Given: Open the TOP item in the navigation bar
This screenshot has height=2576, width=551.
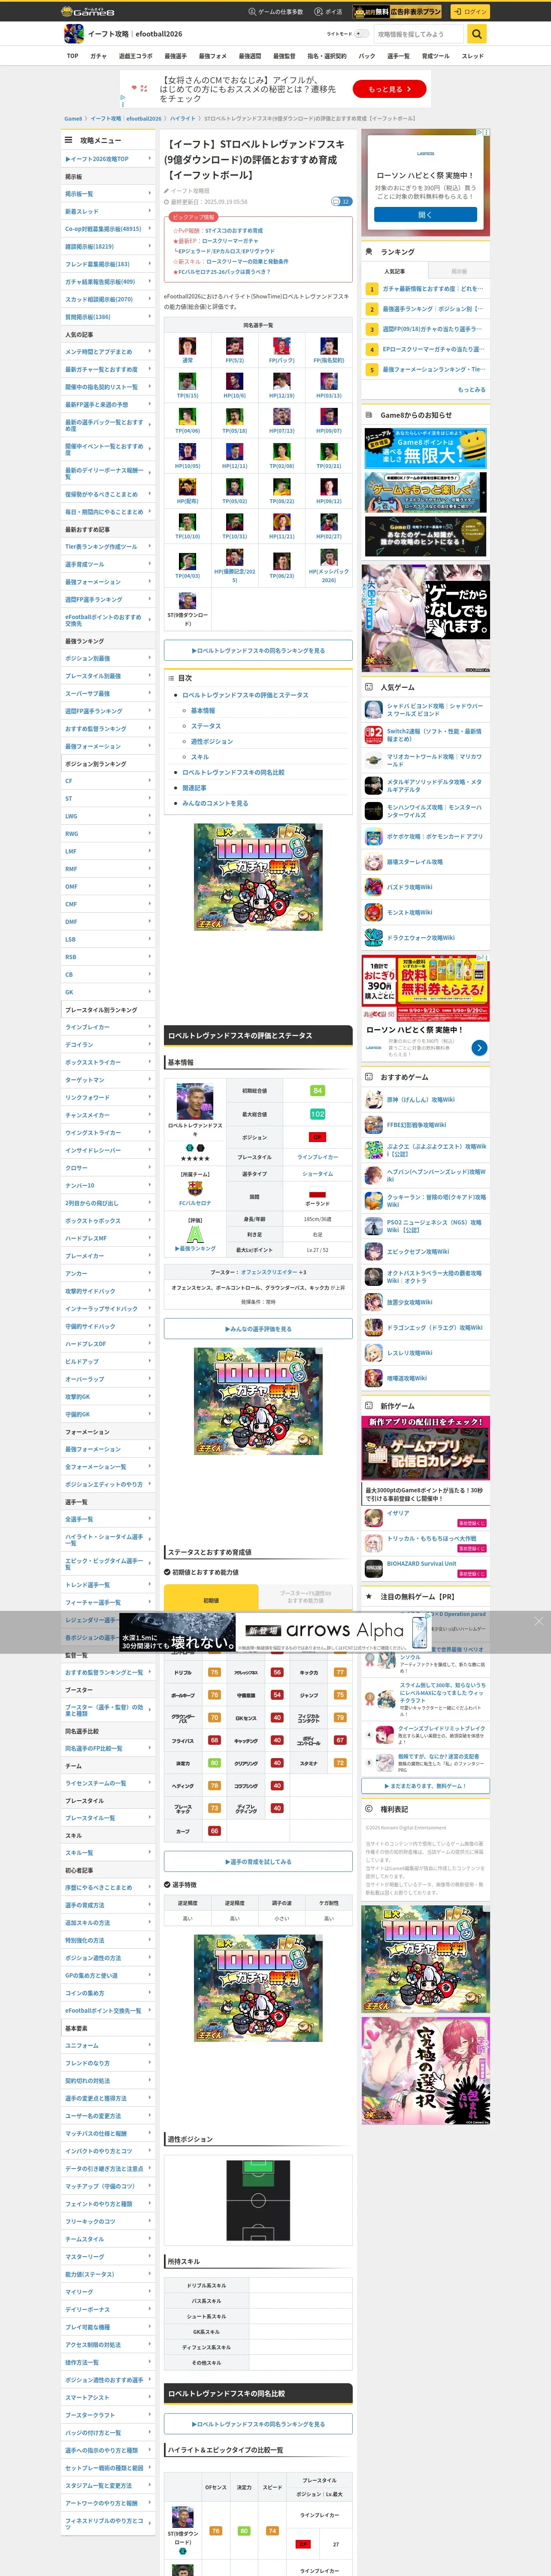Looking at the screenshot, I should pyautogui.click(x=72, y=56).
